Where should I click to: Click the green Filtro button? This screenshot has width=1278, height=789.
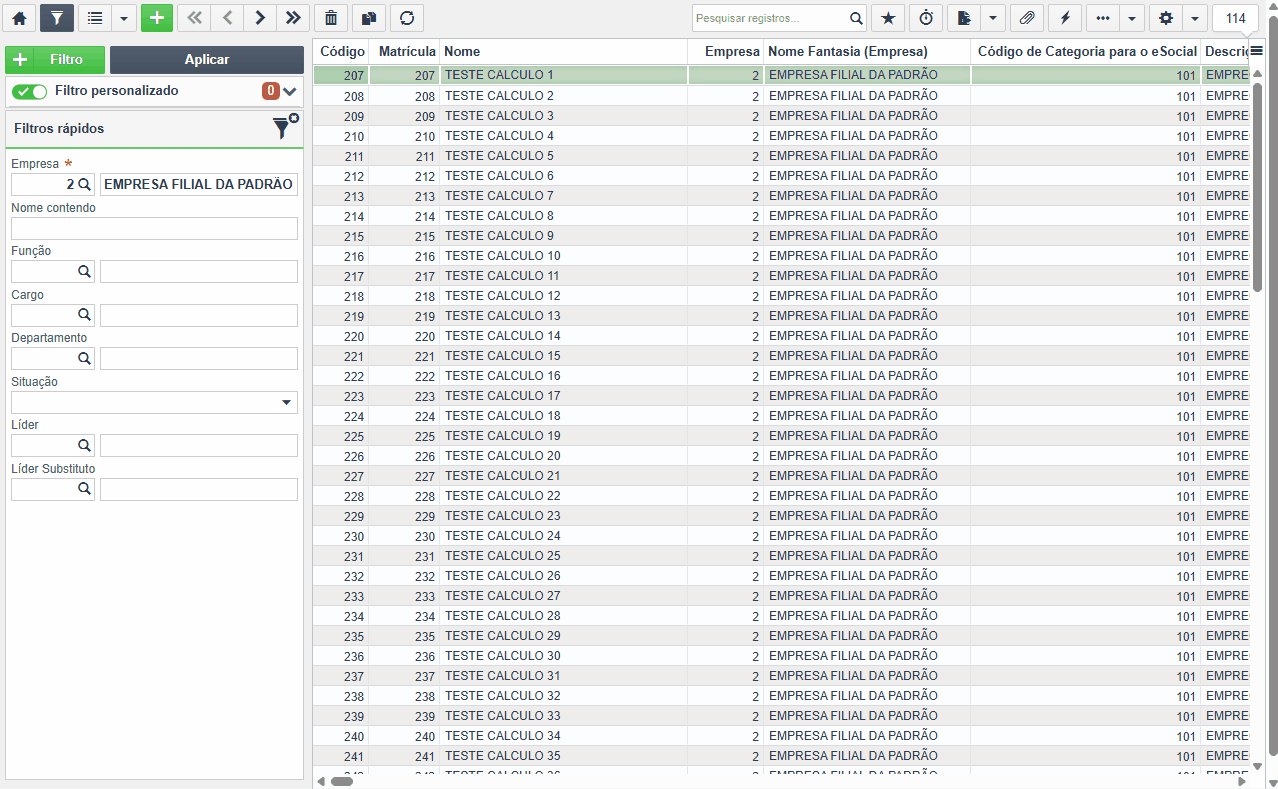coord(55,60)
